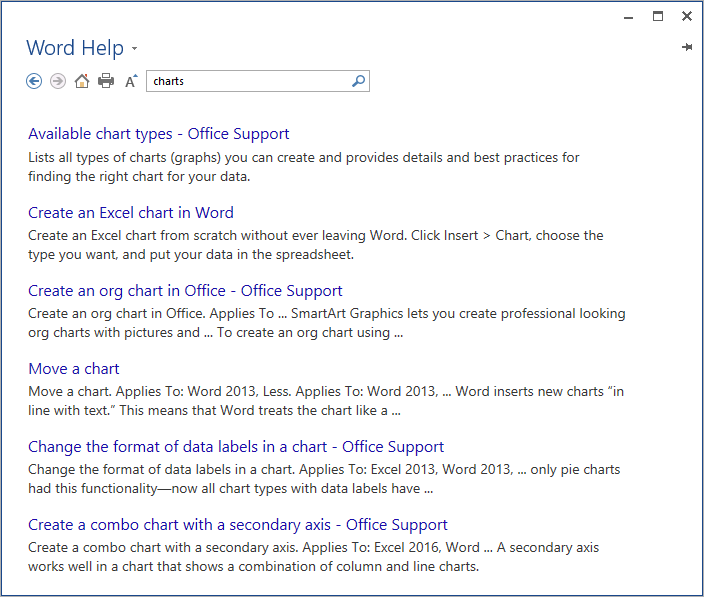
Task: Click text 'Move a chart. Applies To: Word 2013'
Action: (x=142, y=391)
